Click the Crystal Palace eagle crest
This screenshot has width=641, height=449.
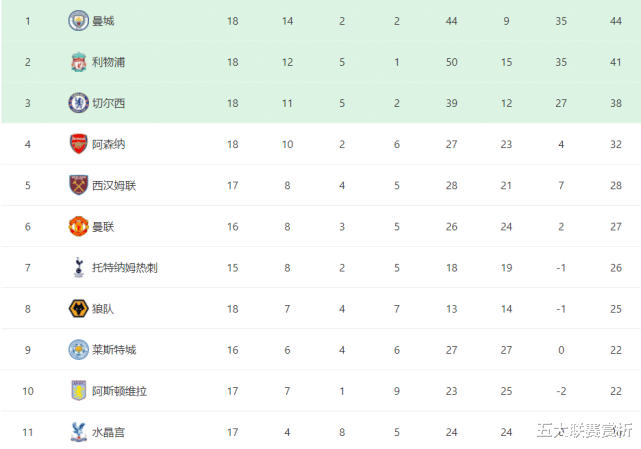pyautogui.click(x=78, y=432)
